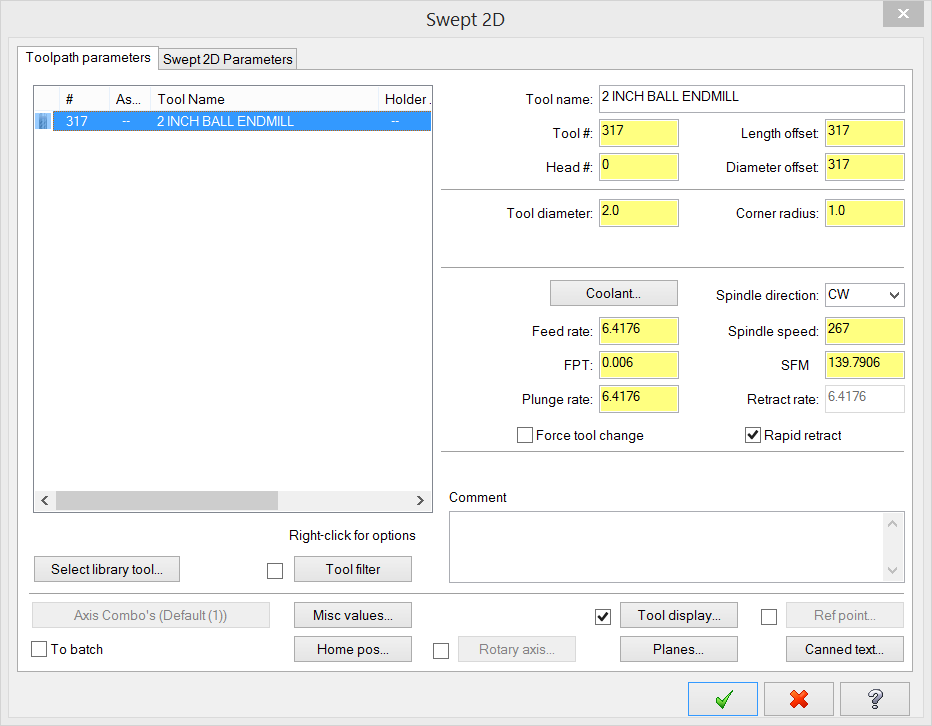
Task: Open the Planes dialog
Action: pyautogui.click(x=679, y=649)
